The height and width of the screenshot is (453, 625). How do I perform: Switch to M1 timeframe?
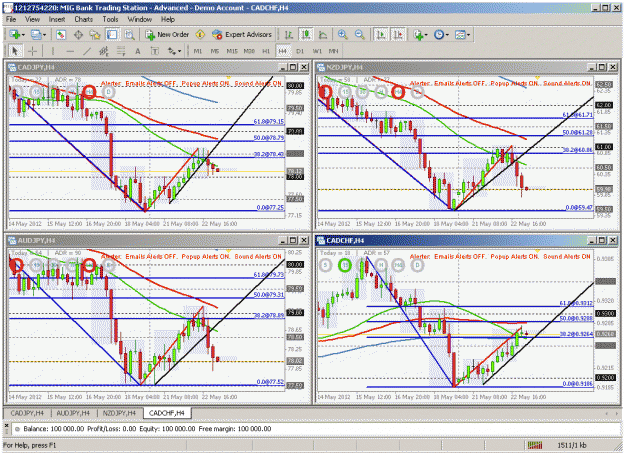[x=198, y=51]
